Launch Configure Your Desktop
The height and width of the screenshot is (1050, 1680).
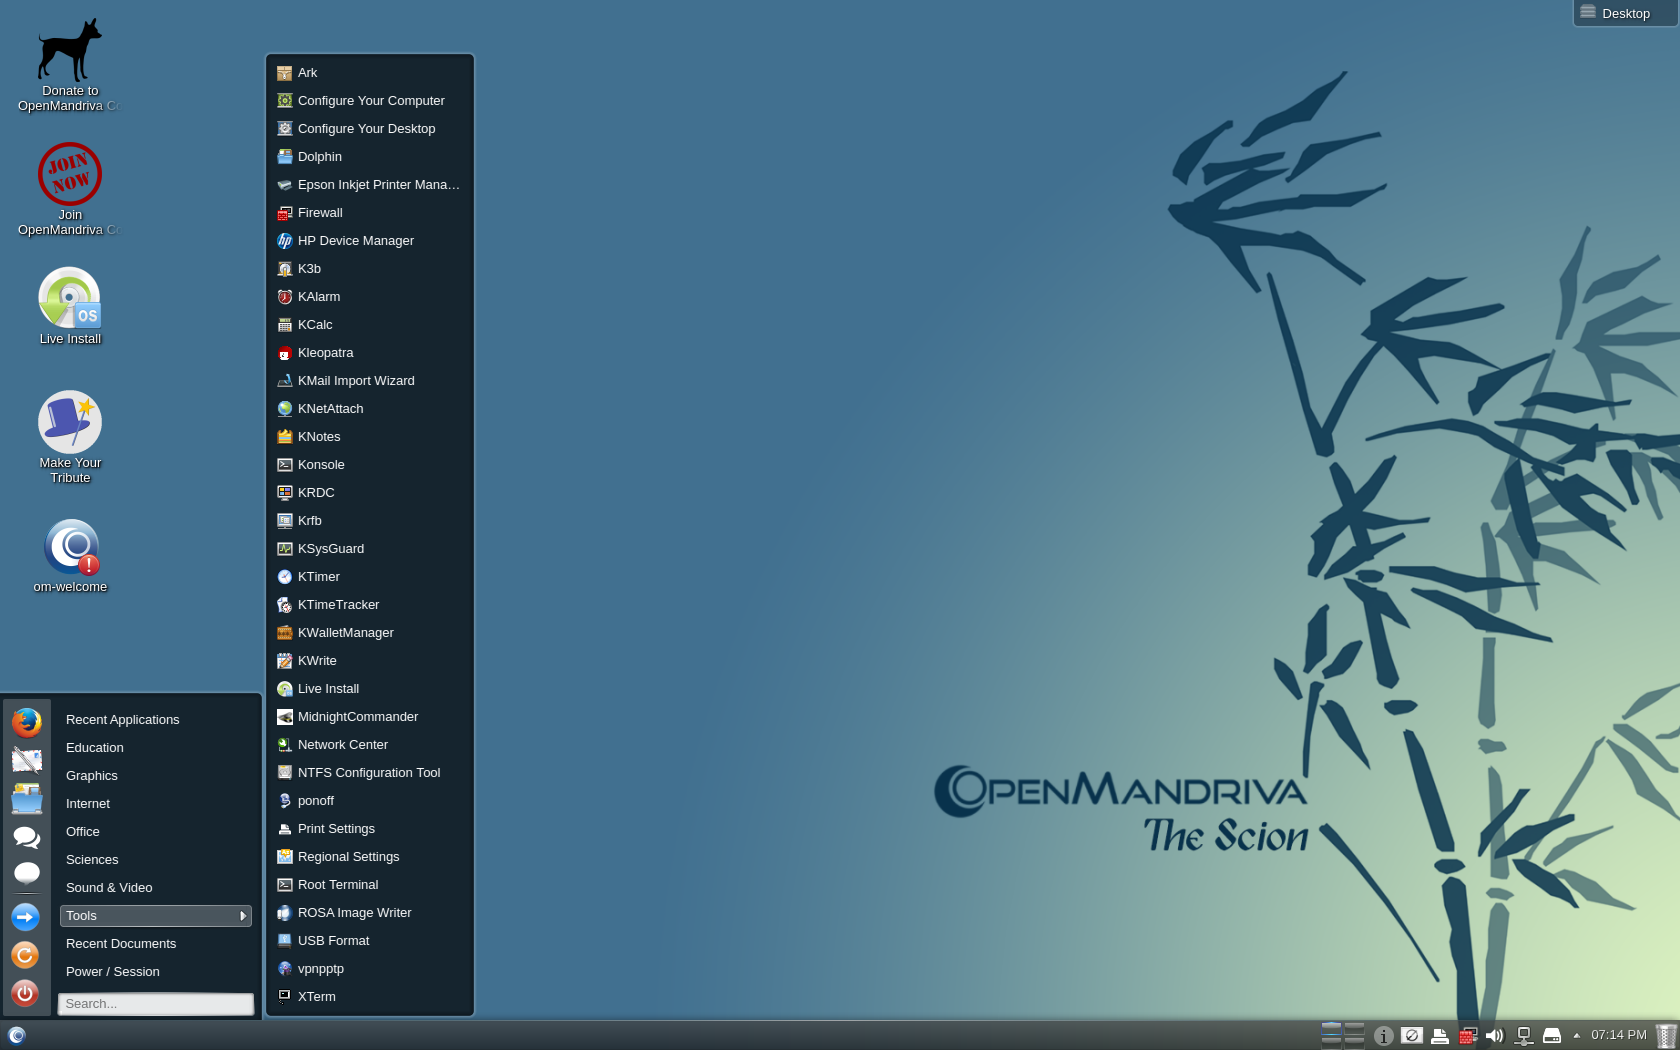(370, 129)
